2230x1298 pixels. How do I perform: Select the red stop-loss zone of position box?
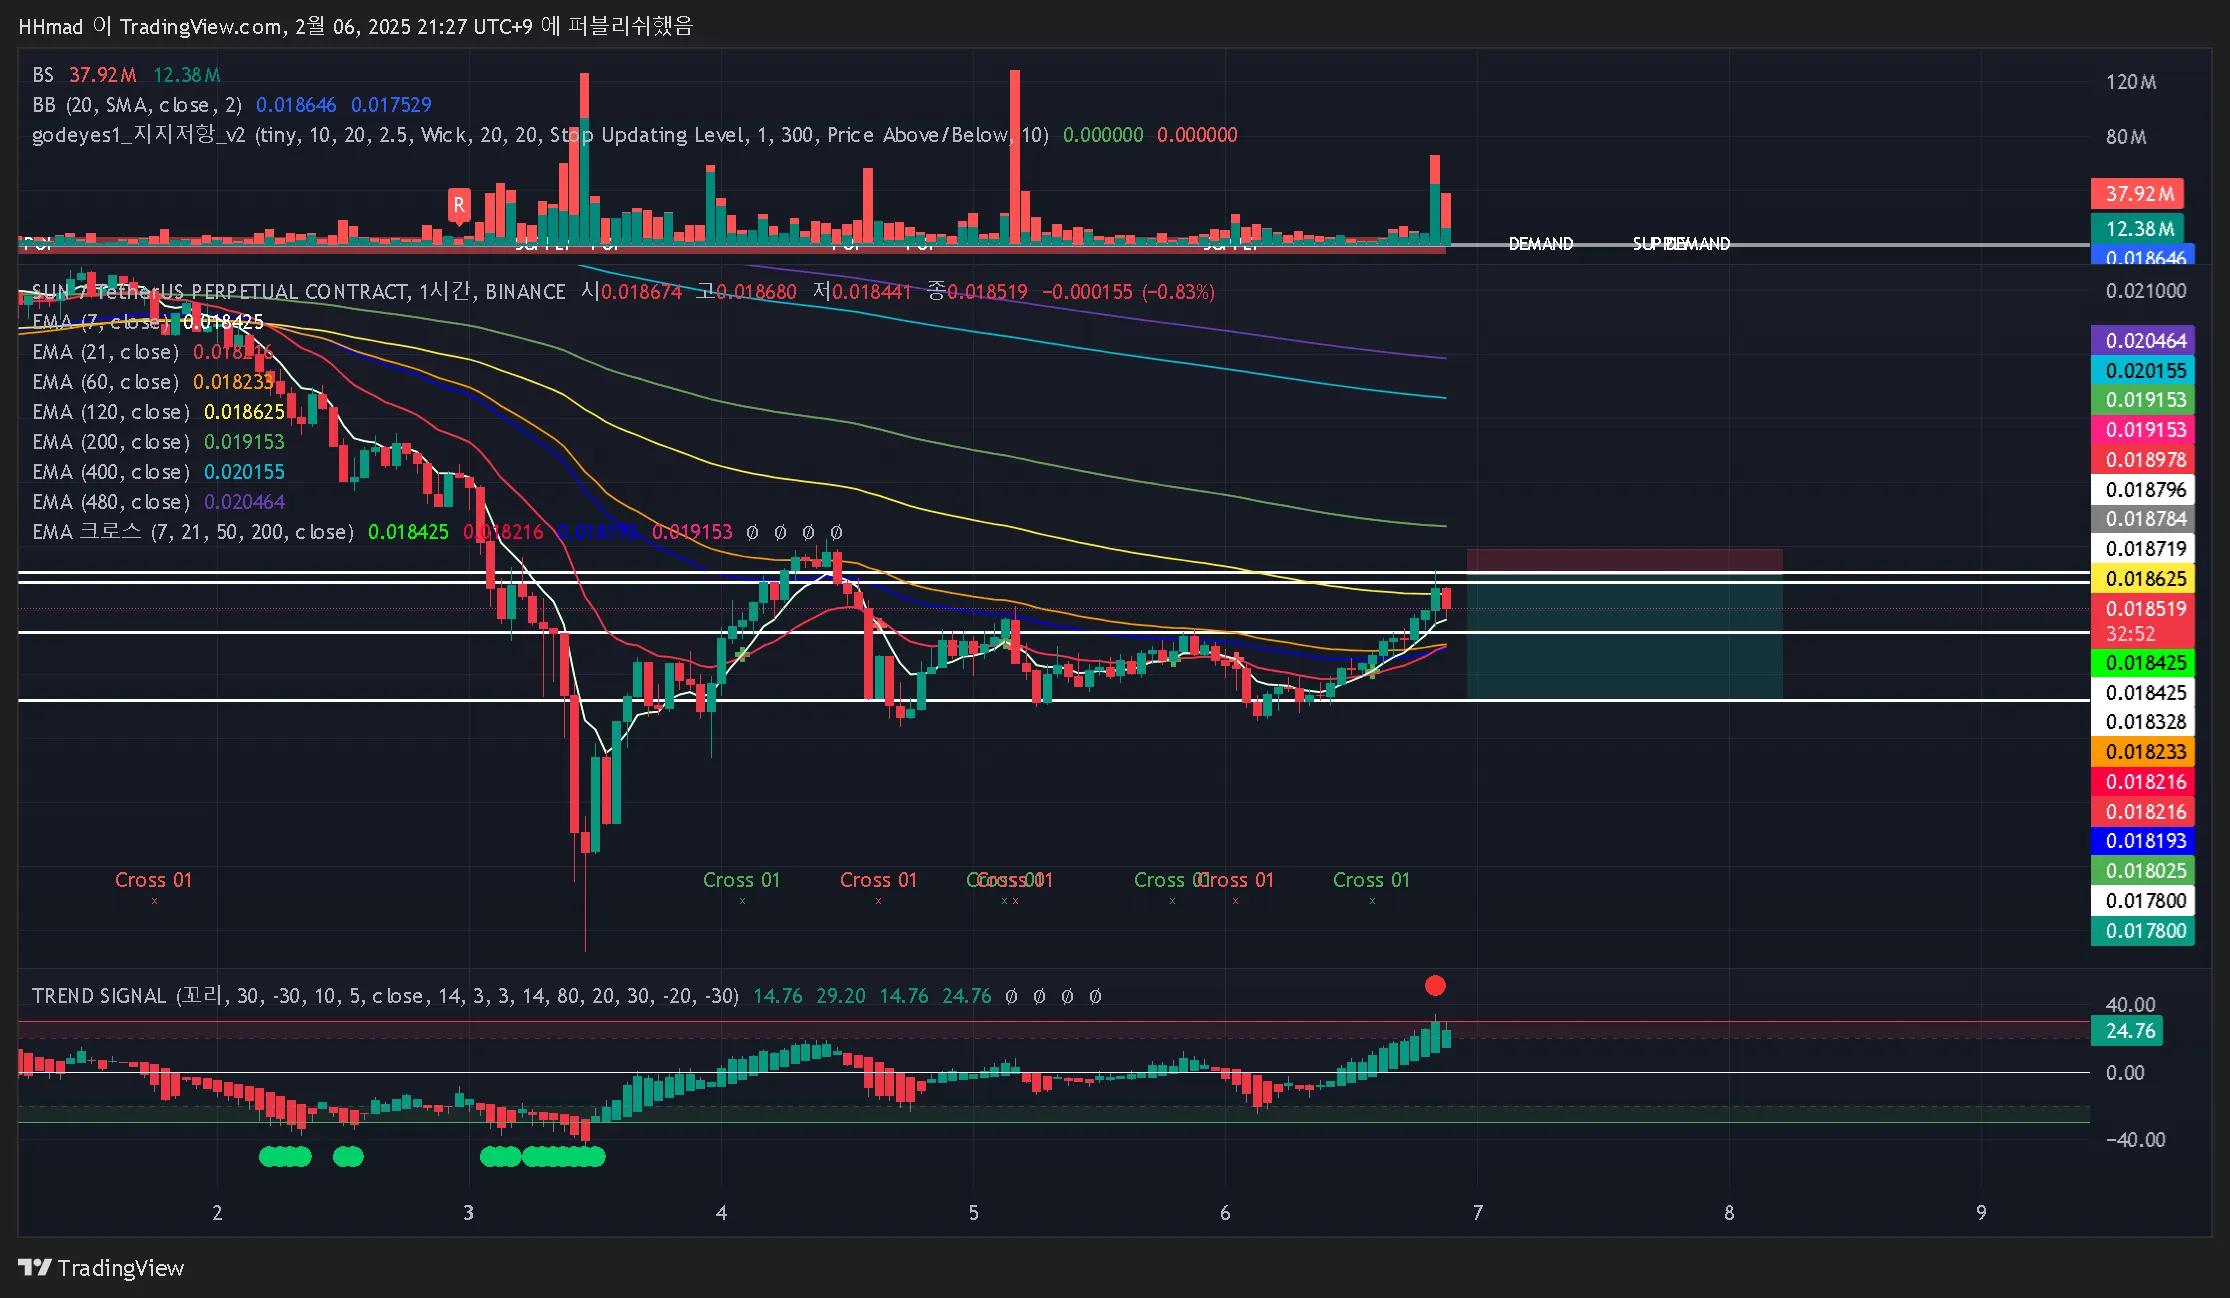(1624, 561)
